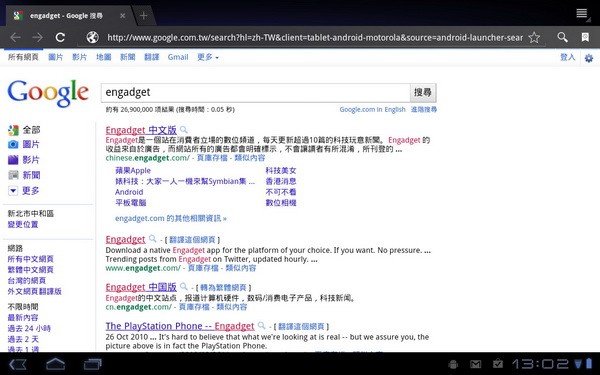
Task: Go forward with the browser forward arrow
Action: point(38,37)
